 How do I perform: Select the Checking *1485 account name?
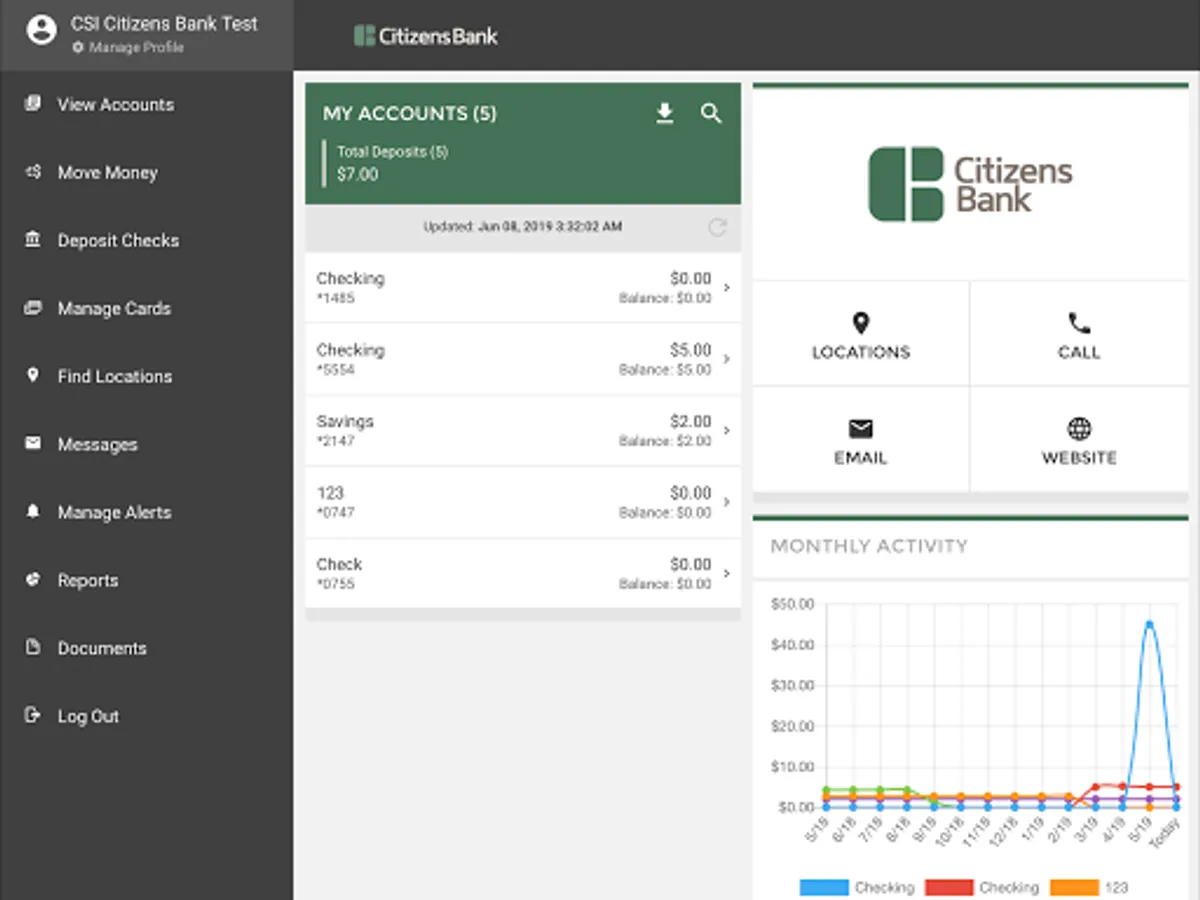coord(350,279)
